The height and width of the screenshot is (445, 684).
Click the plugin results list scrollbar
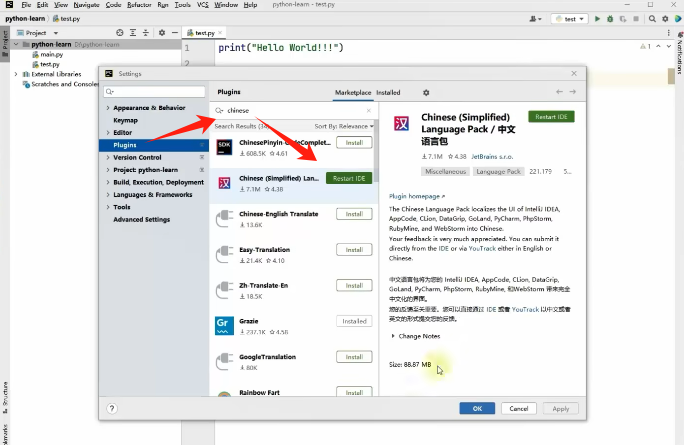click(376, 151)
